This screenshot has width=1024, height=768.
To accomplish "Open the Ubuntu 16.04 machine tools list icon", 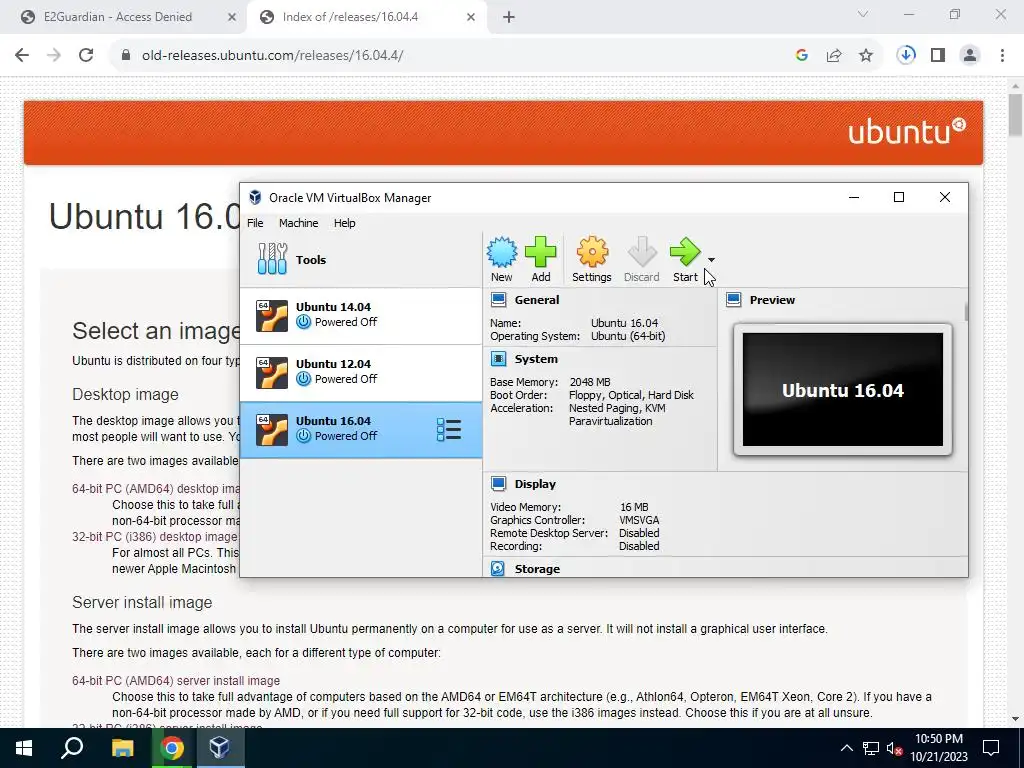I will coord(449,430).
